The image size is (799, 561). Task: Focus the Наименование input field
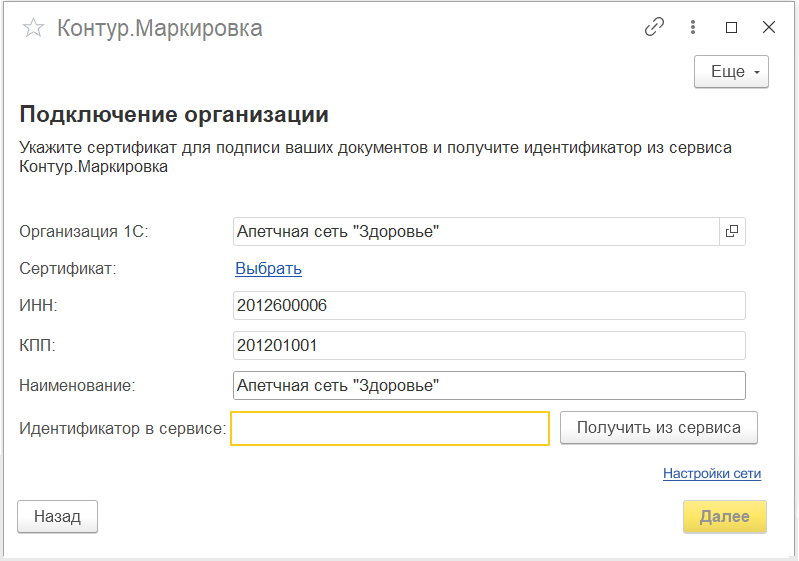489,385
